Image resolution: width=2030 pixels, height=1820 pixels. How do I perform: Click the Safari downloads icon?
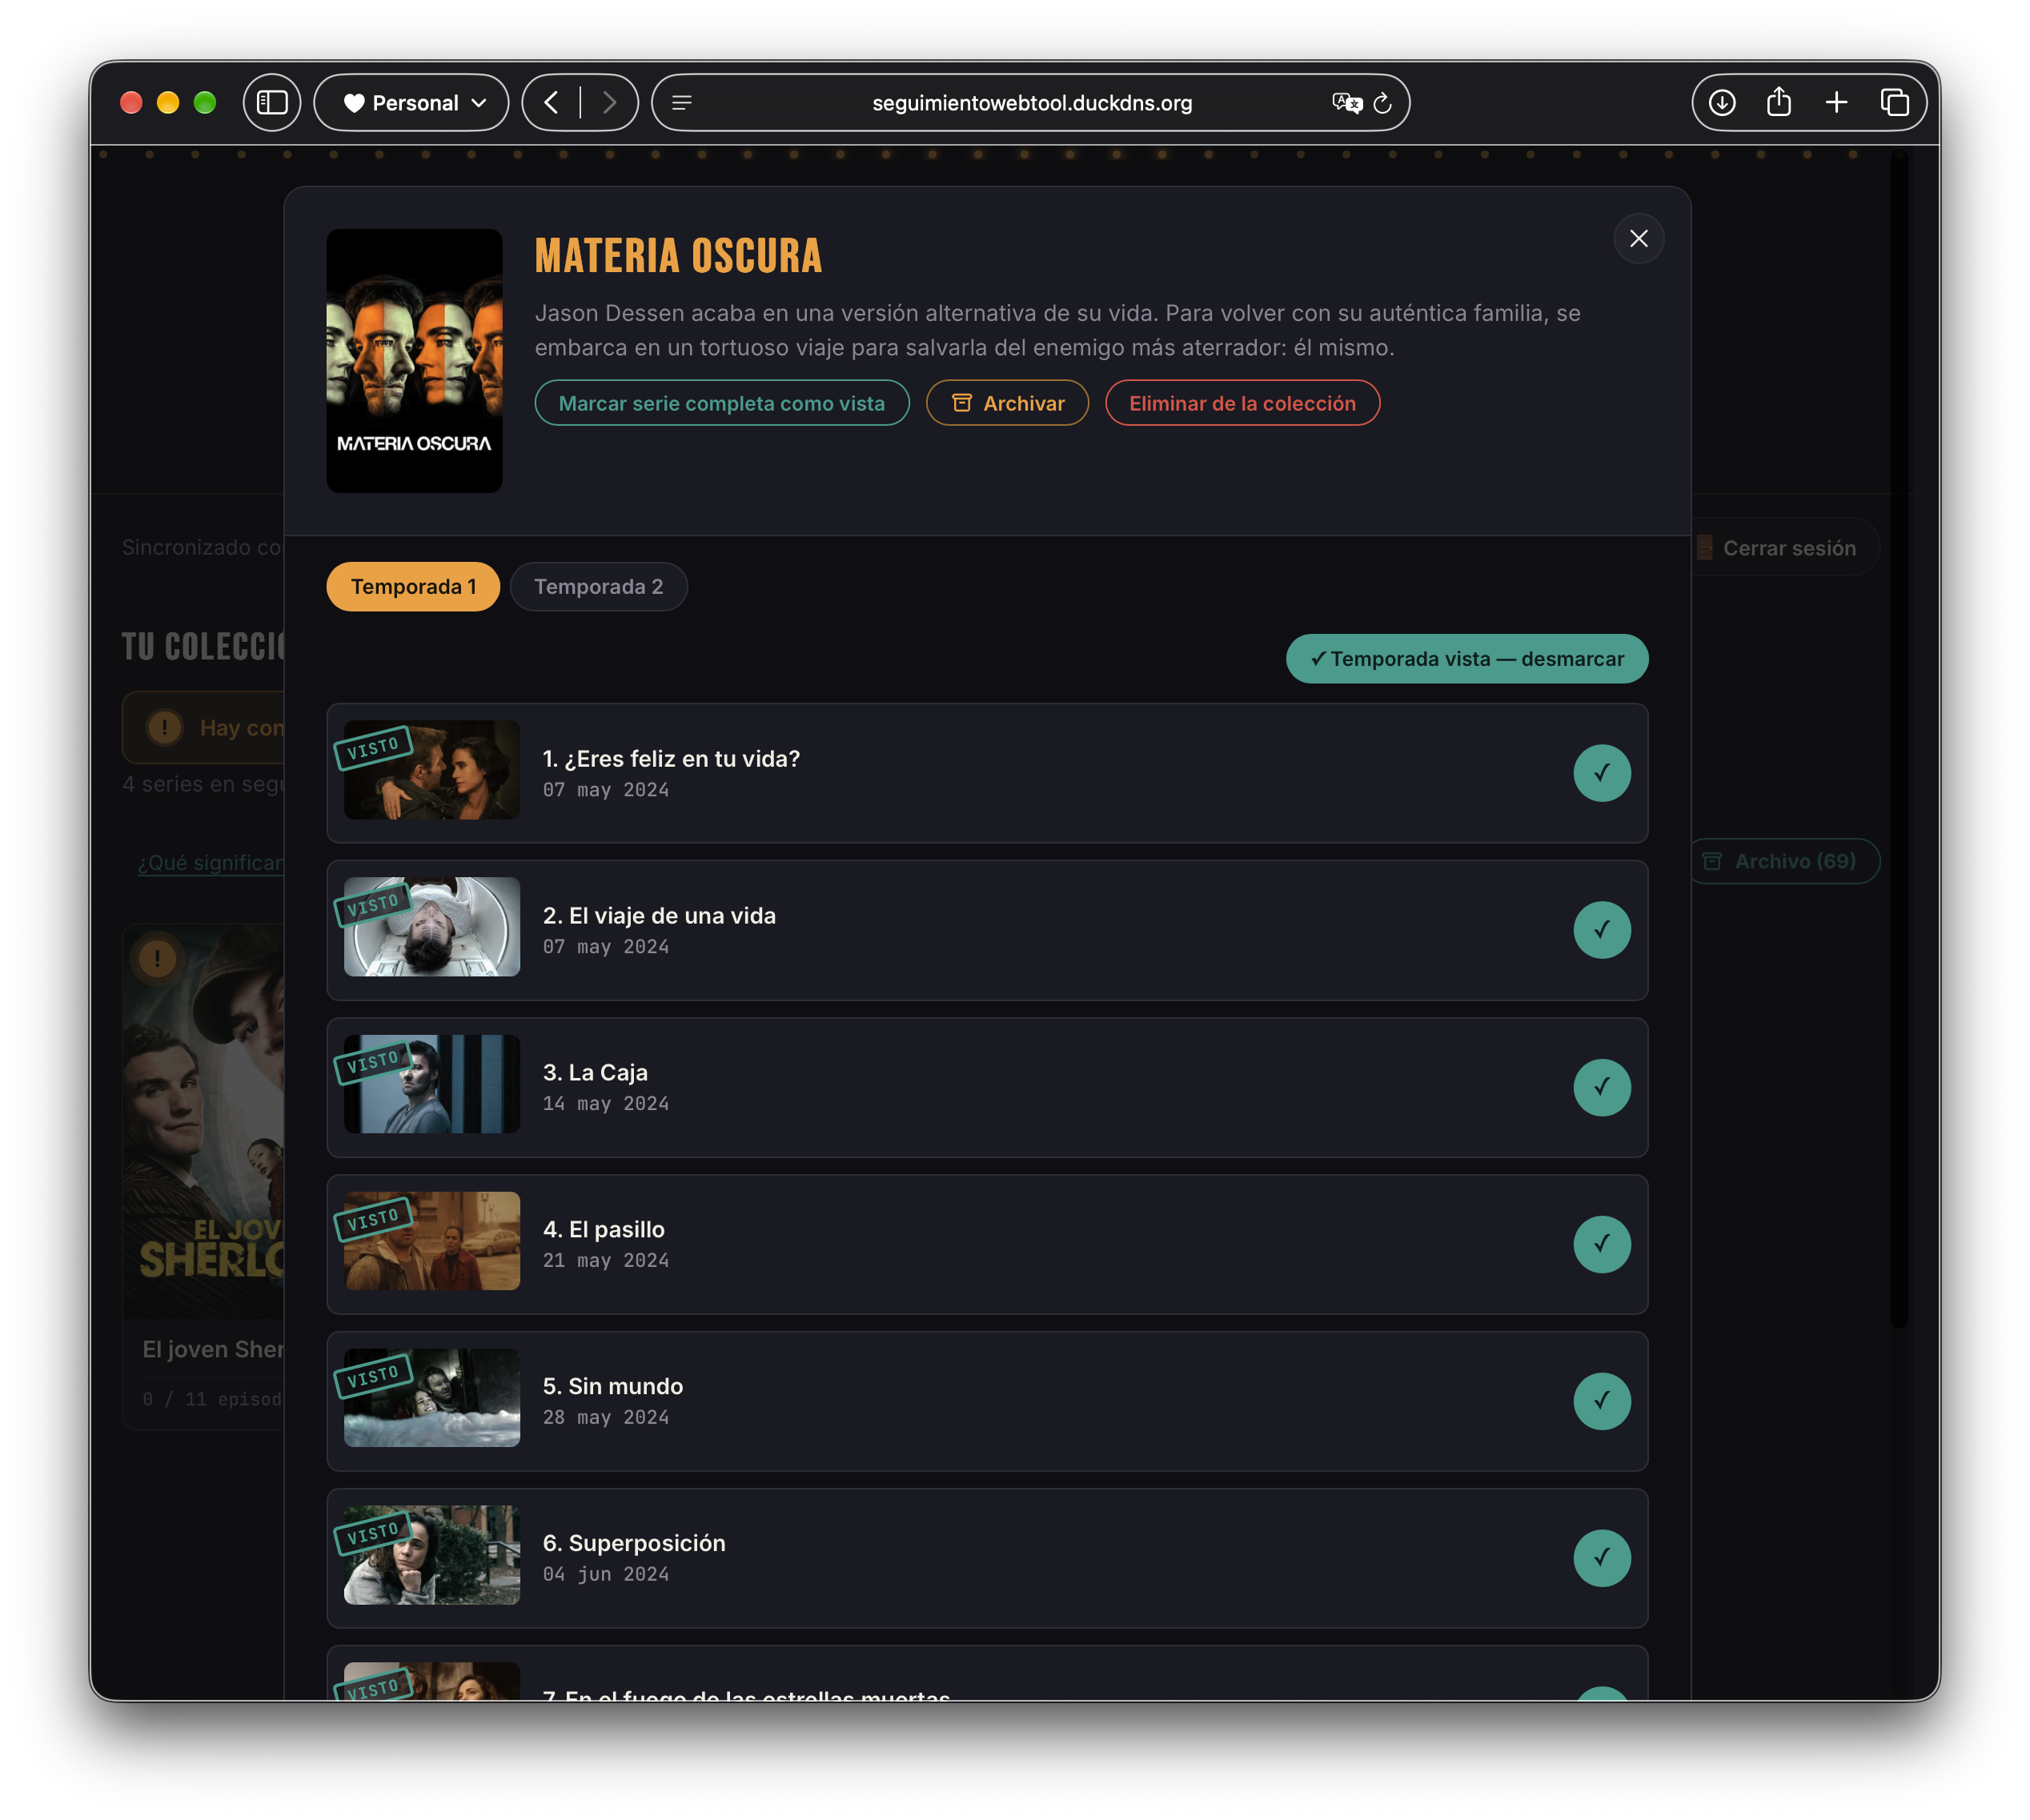click(1721, 102)
